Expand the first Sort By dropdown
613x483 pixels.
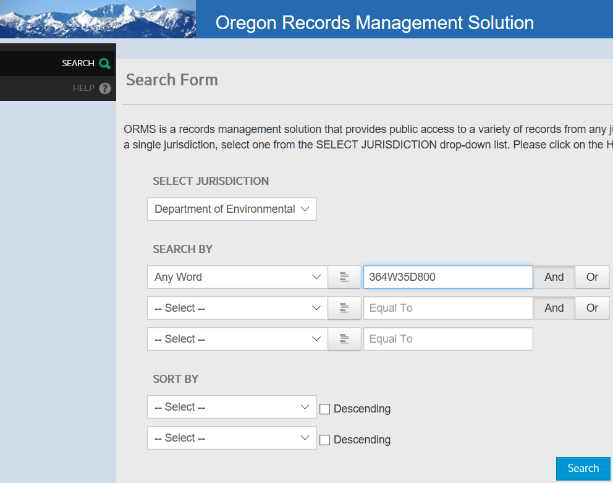coord(232,407)
